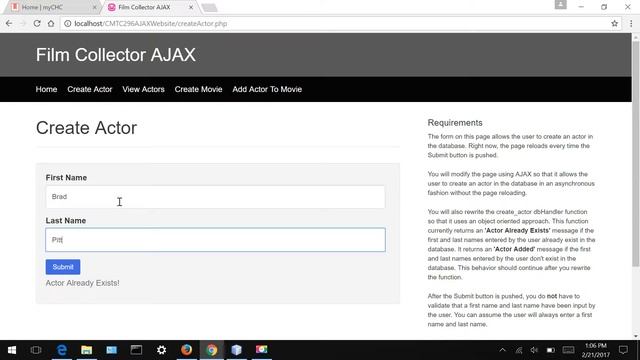640x360 pixels.
Task: Go to Home in the navigation bar
Action: pos(46,89)
